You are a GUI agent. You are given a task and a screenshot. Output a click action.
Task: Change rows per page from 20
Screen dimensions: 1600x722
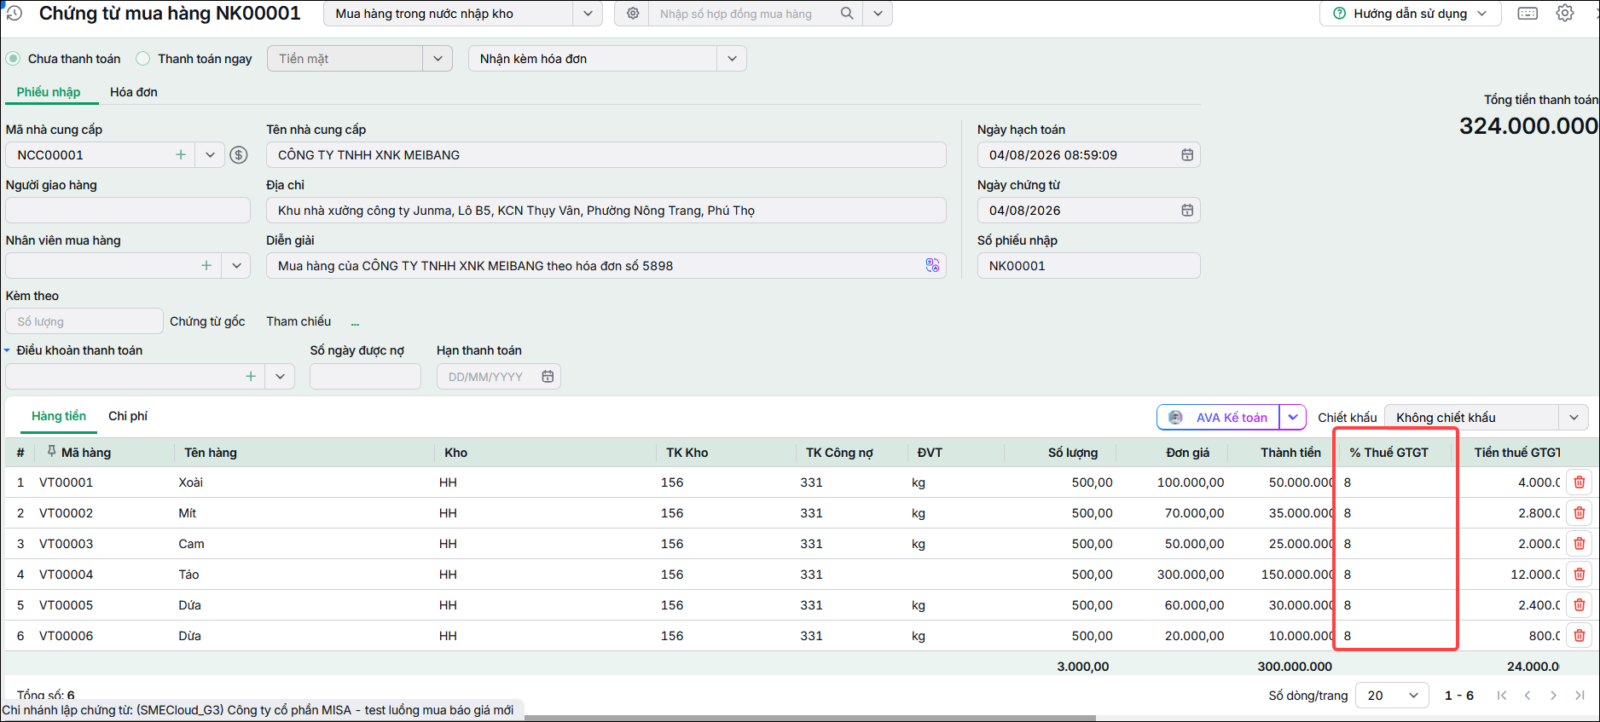1393,695
